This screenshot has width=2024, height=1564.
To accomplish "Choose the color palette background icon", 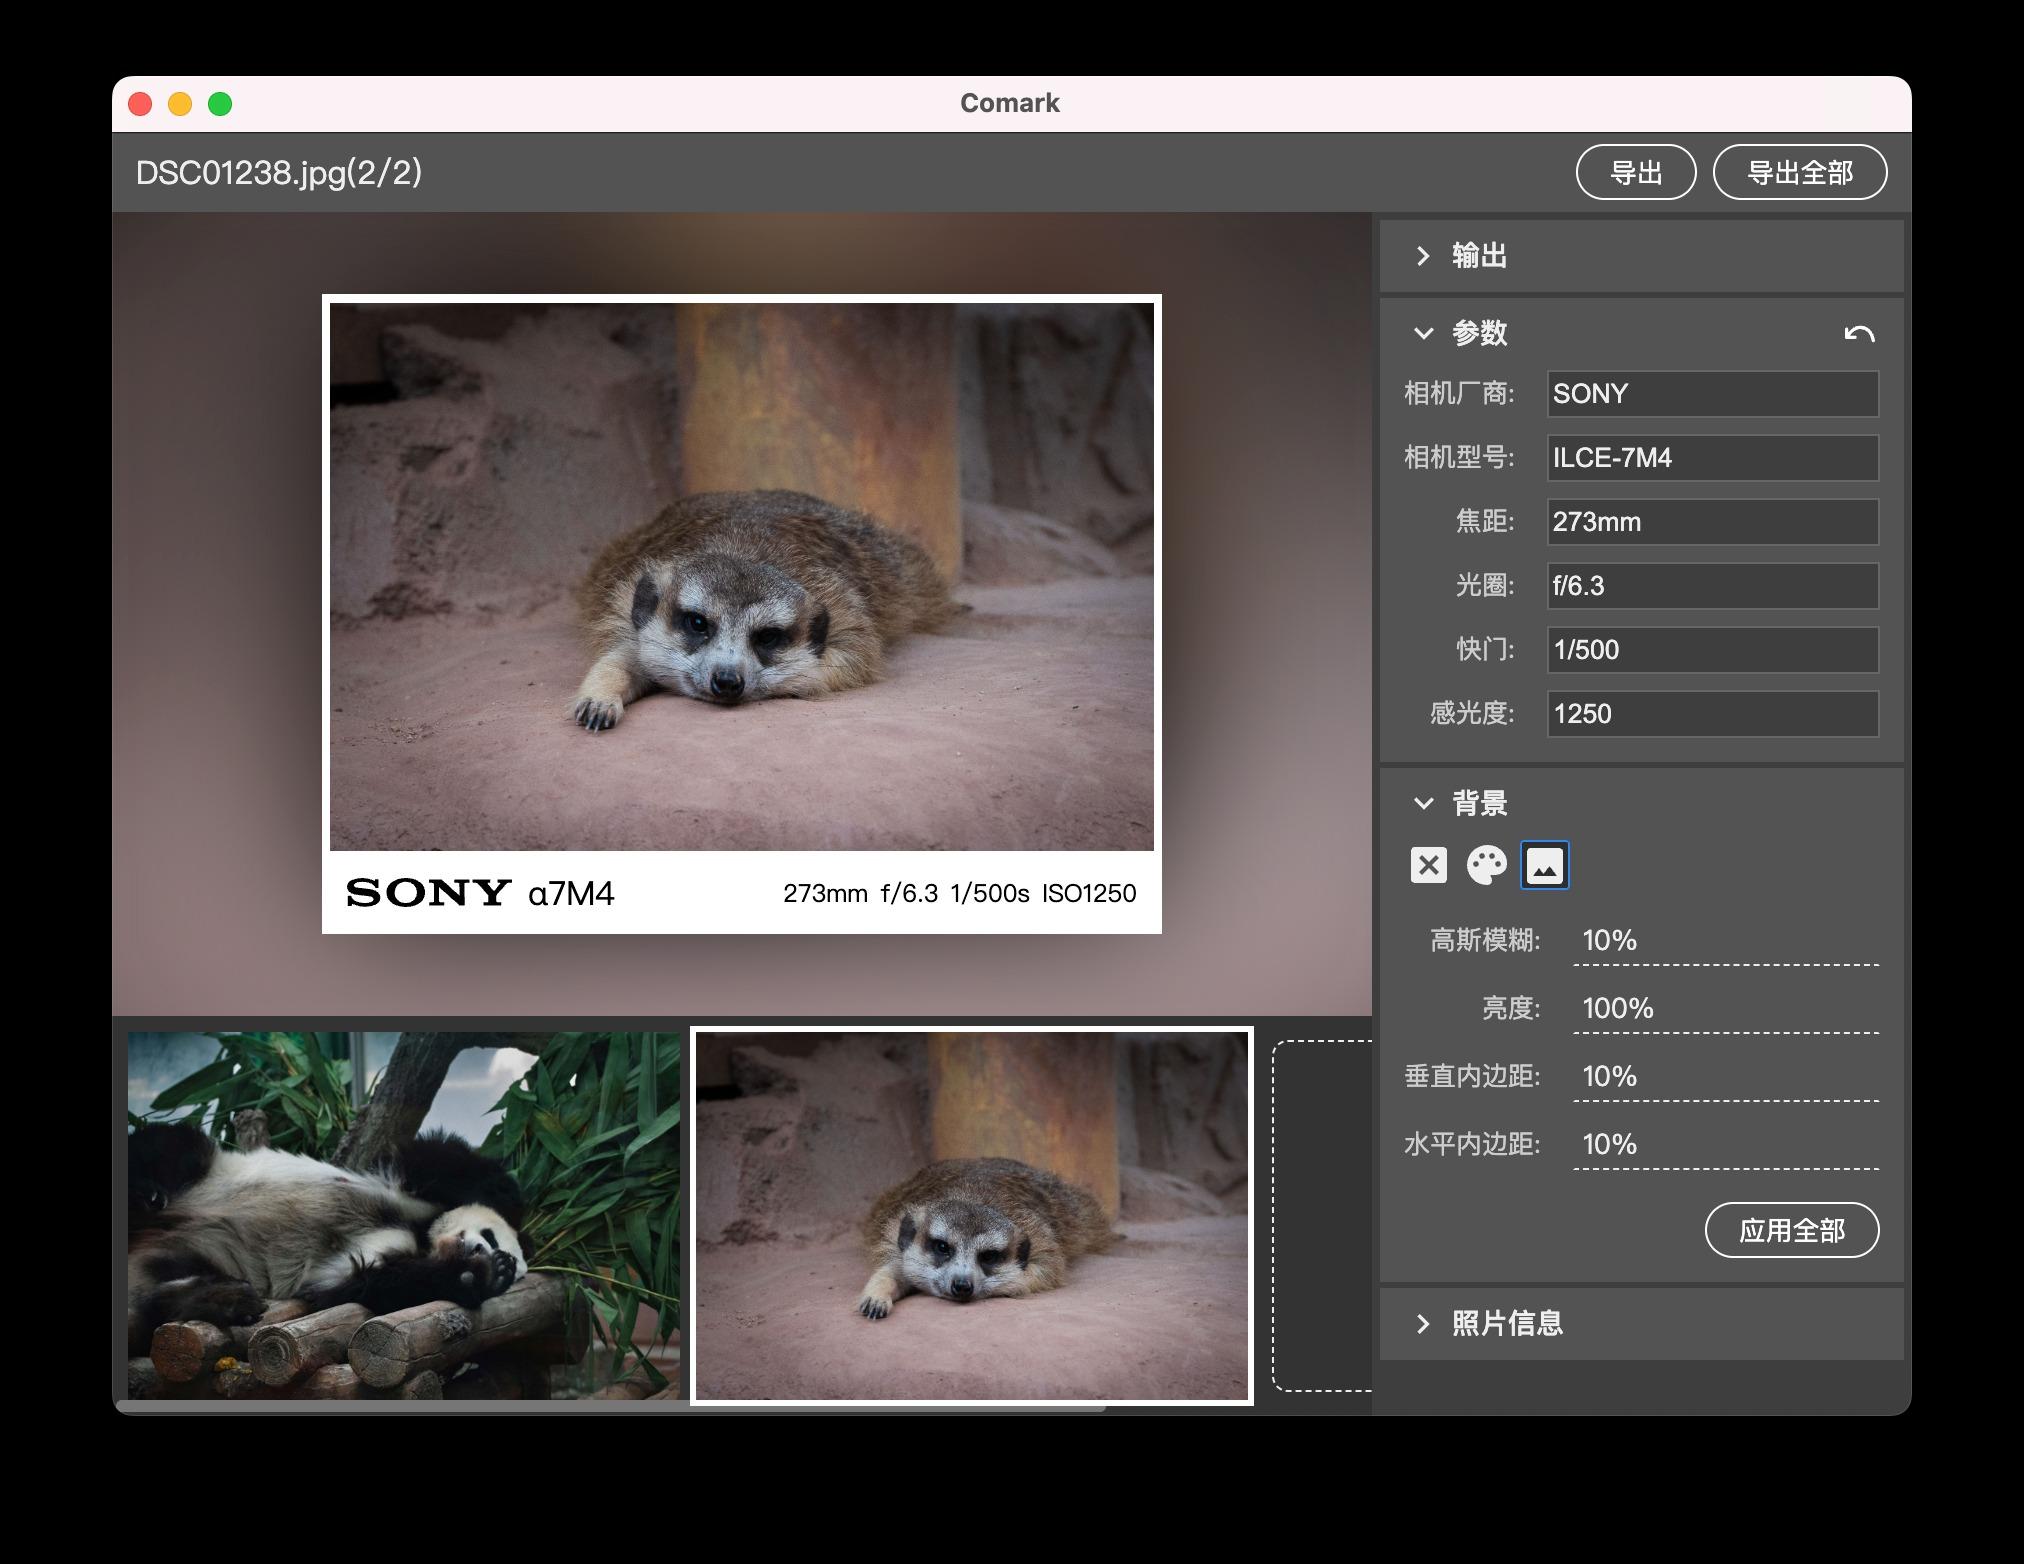I will coord(1486,865).
